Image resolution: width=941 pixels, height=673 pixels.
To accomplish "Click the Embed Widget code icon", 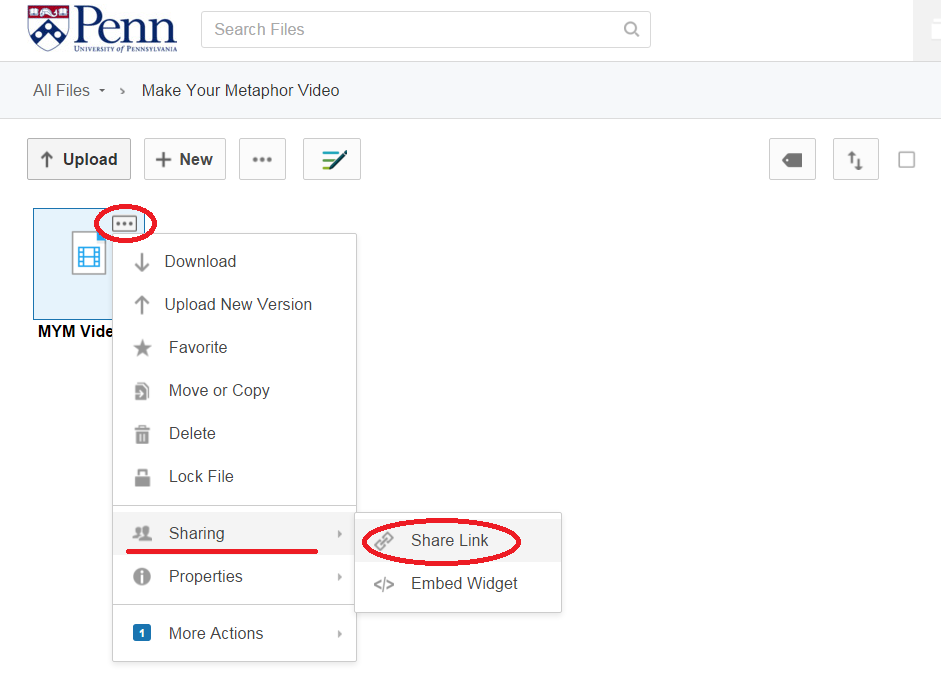I will [383, 584].
